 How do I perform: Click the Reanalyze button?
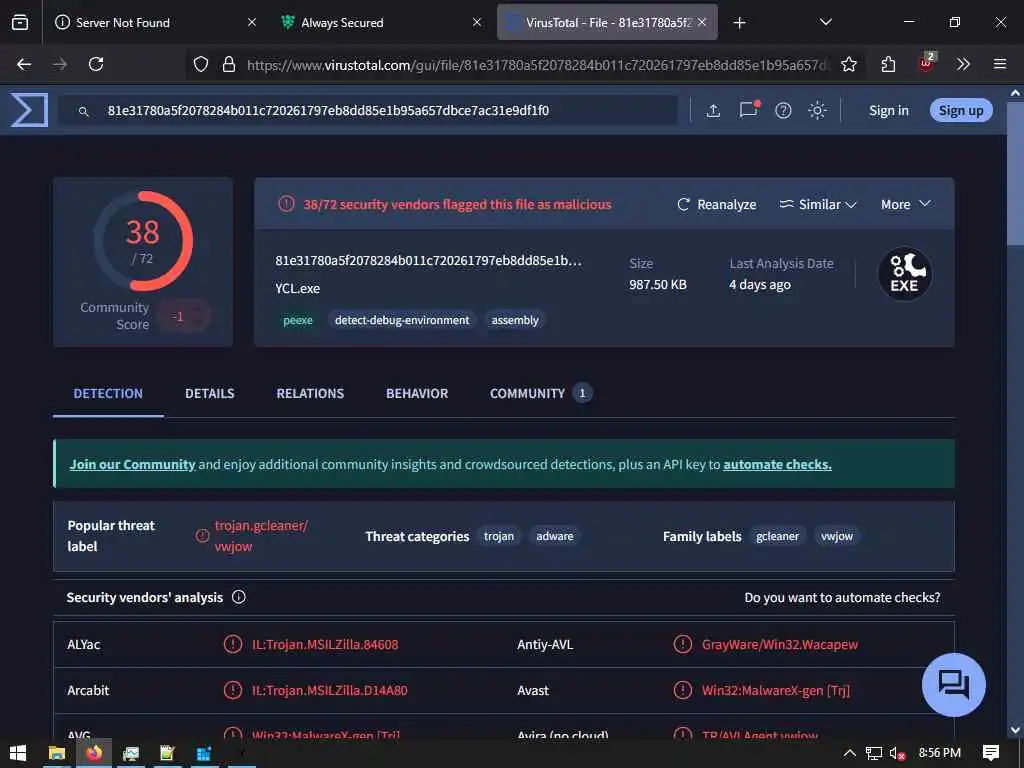click(x=716, y=204)
